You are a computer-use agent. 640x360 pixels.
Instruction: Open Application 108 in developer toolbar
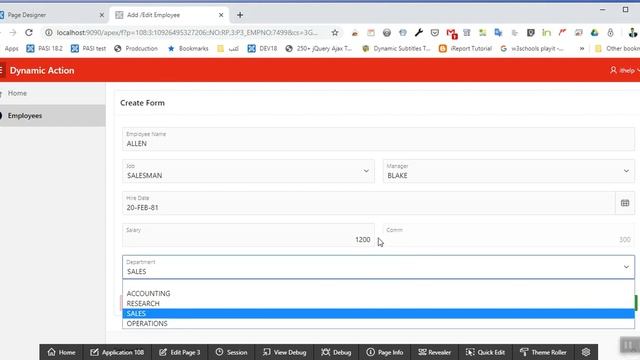(117, 352)
